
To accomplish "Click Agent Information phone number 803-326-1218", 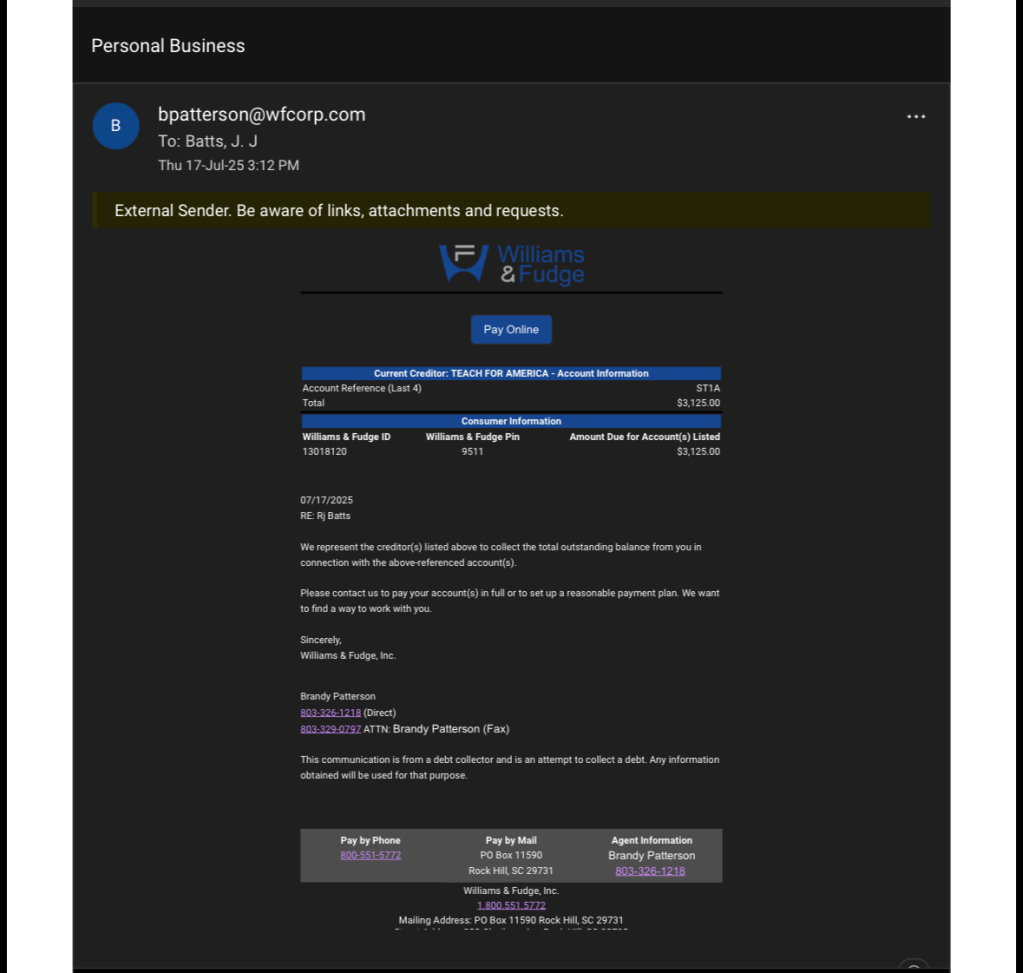I will coord(650,871).
